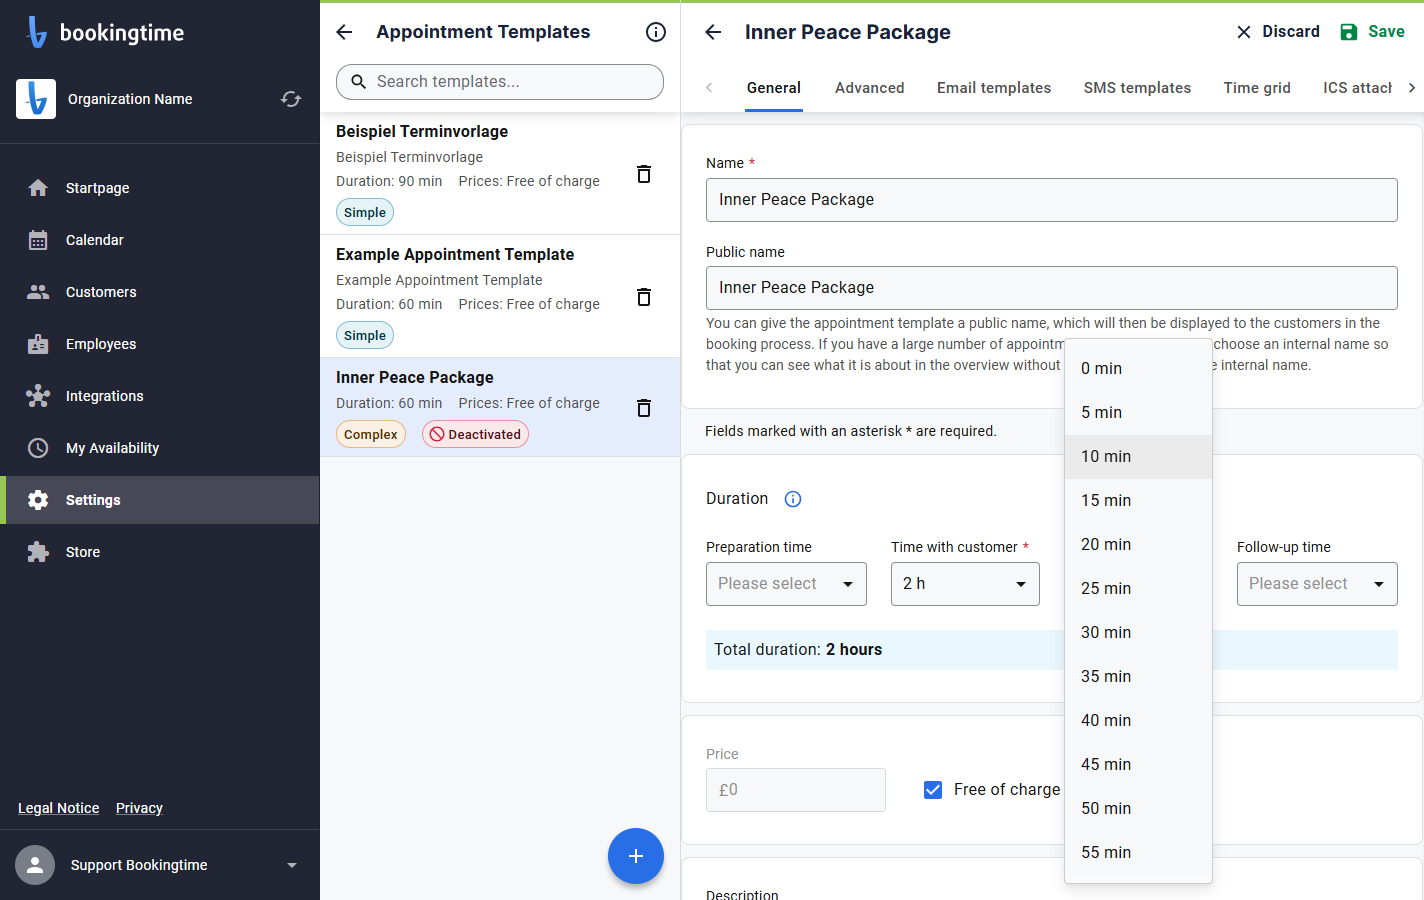Delete the Example Appointment Template
The height and width of the screenshot is (900, 1424).
pos(644,297)
